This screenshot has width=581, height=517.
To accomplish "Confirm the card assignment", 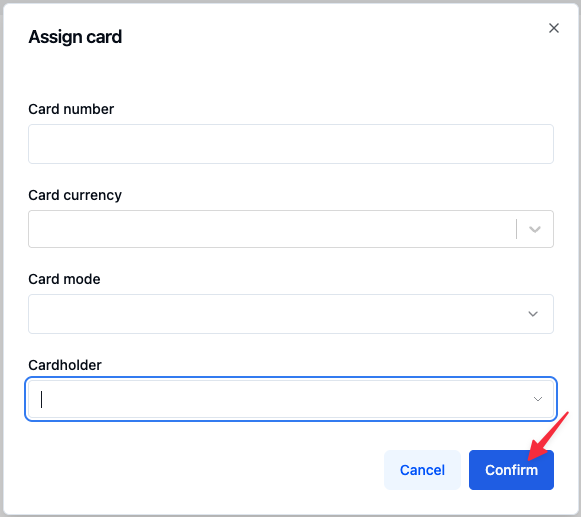I will point(511,470).
